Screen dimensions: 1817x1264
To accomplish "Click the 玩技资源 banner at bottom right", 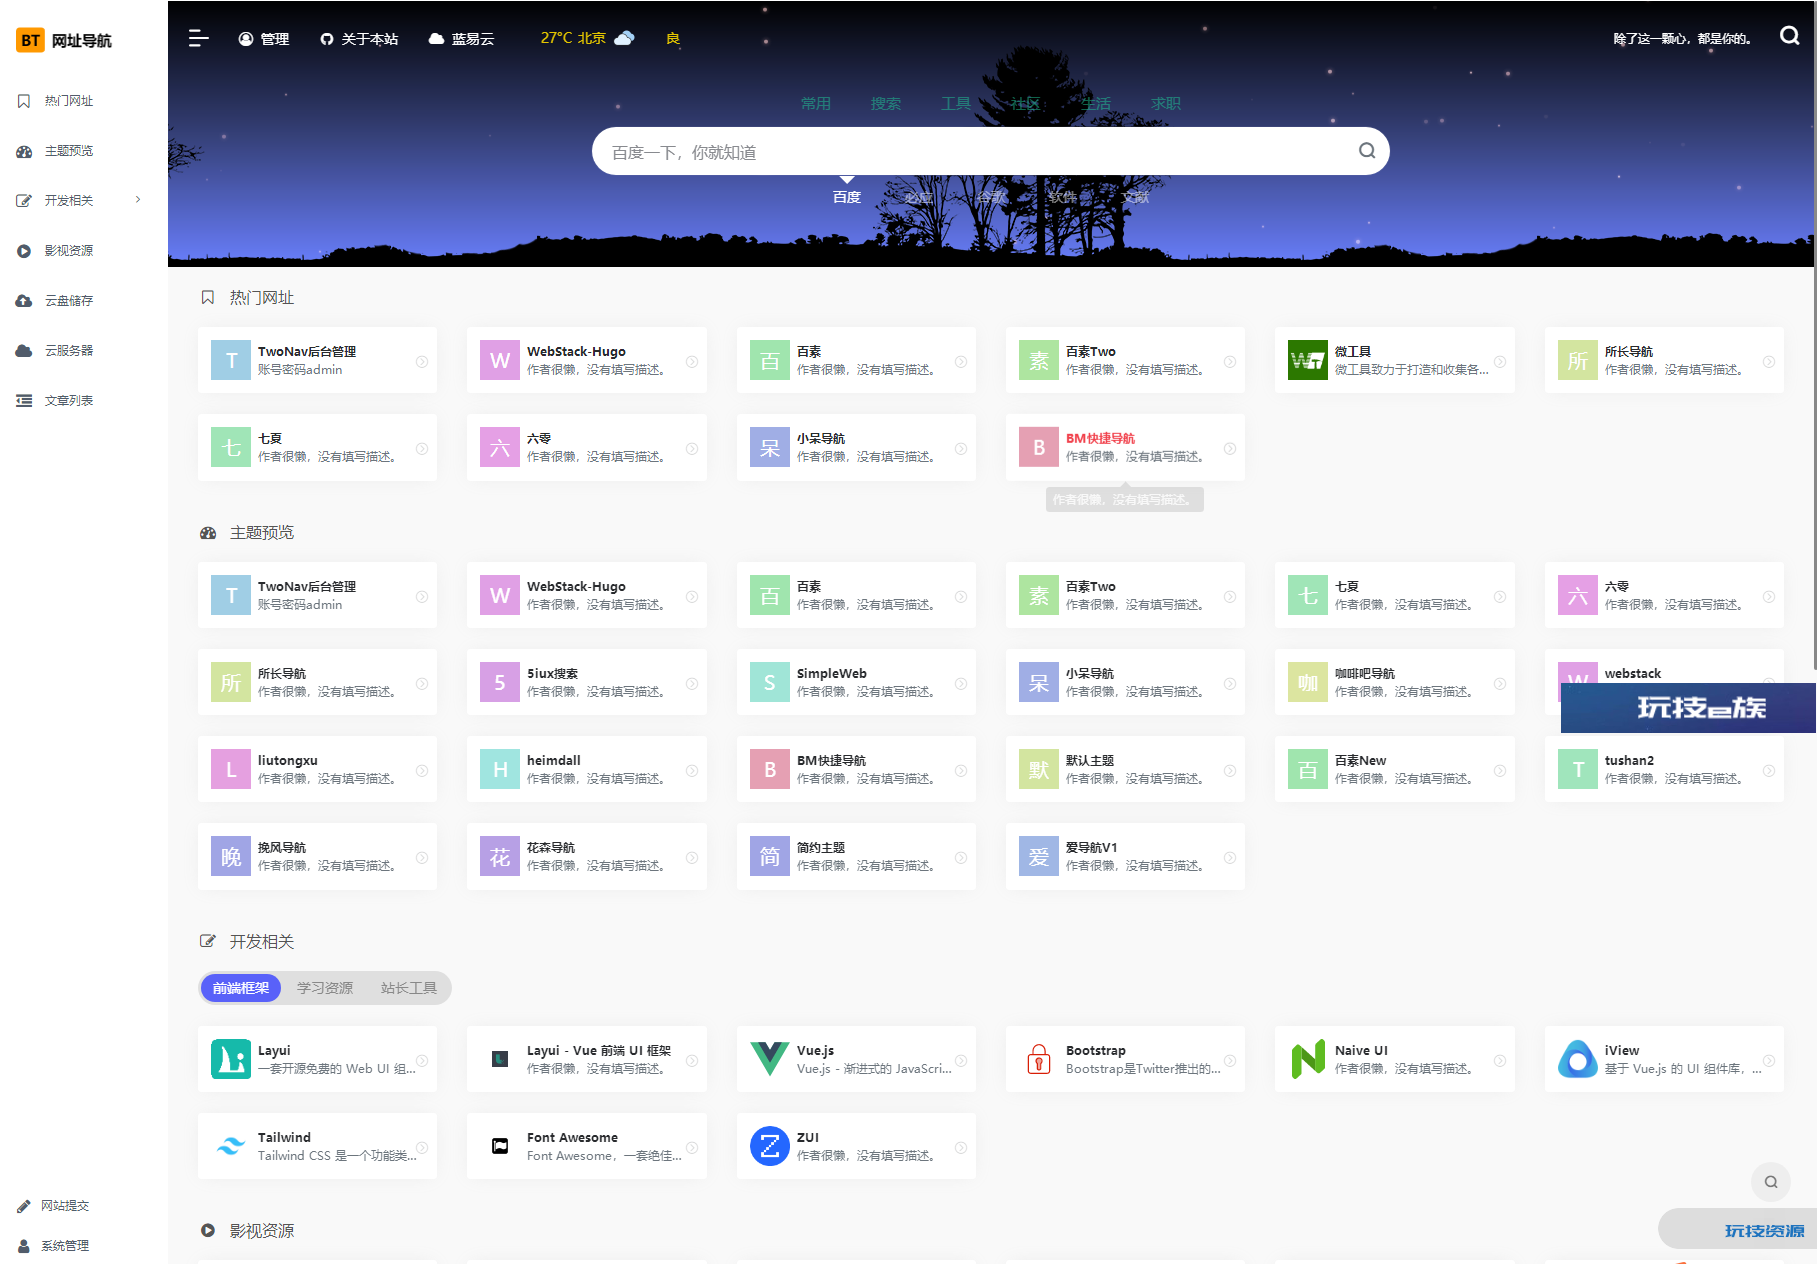I will (1738, 1230).
